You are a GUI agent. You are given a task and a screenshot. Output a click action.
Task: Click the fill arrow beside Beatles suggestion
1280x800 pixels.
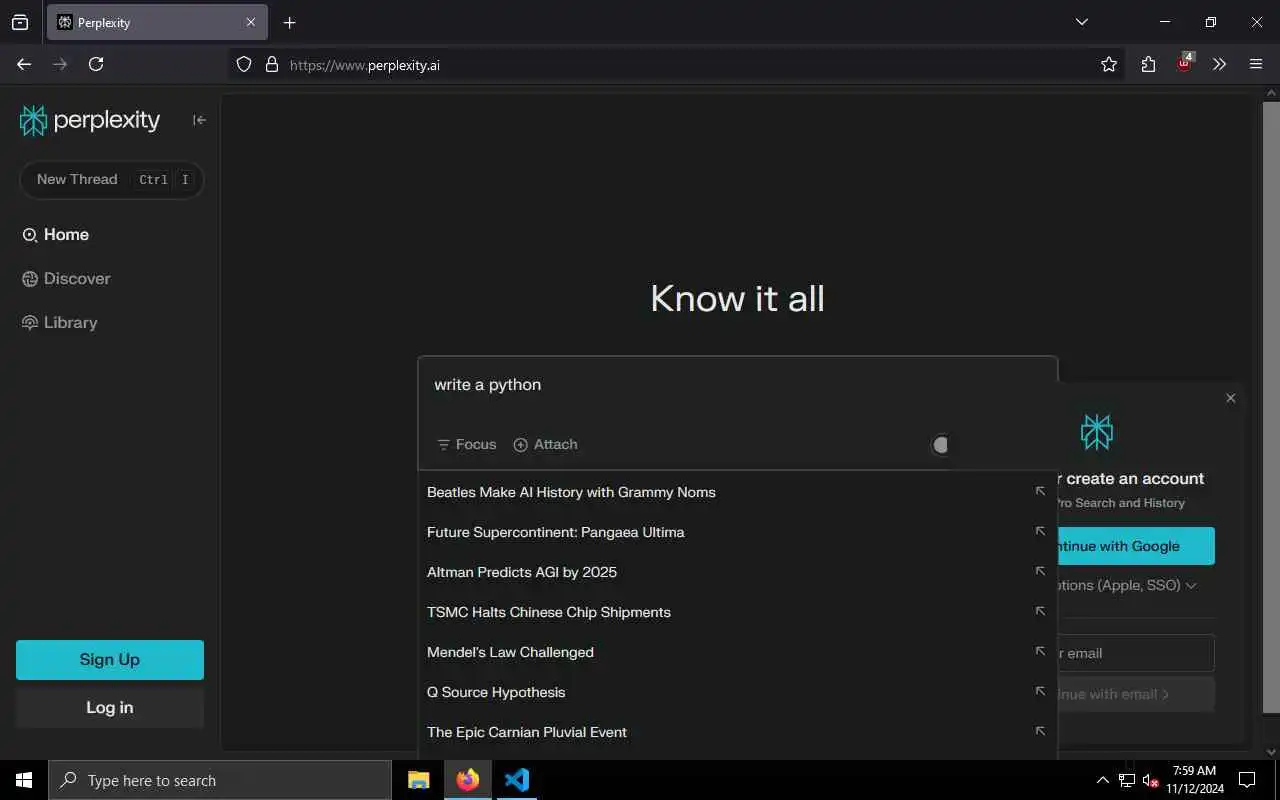[1040, 491]
